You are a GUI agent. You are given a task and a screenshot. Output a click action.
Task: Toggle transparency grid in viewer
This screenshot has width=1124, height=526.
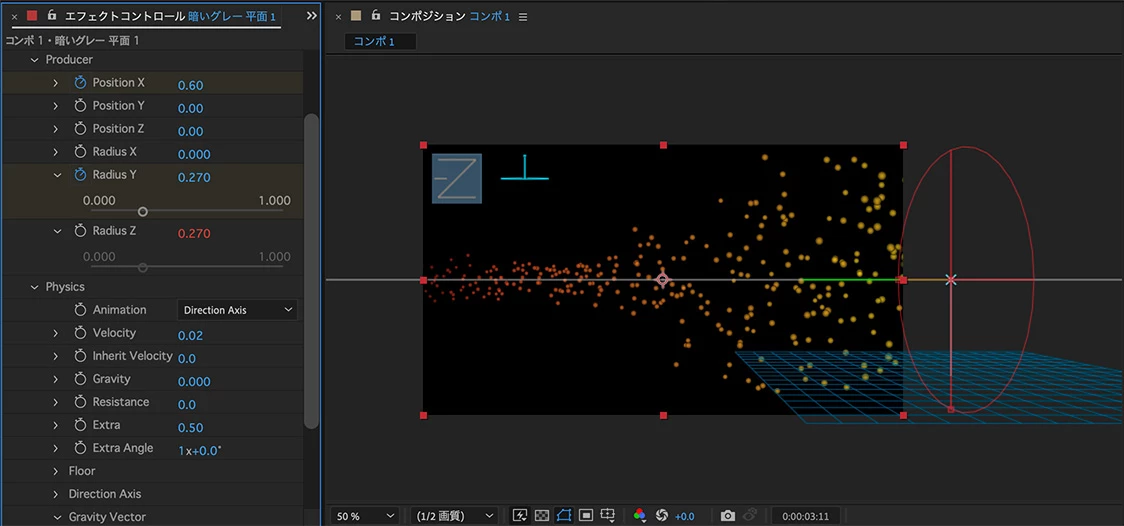point(542,515)
